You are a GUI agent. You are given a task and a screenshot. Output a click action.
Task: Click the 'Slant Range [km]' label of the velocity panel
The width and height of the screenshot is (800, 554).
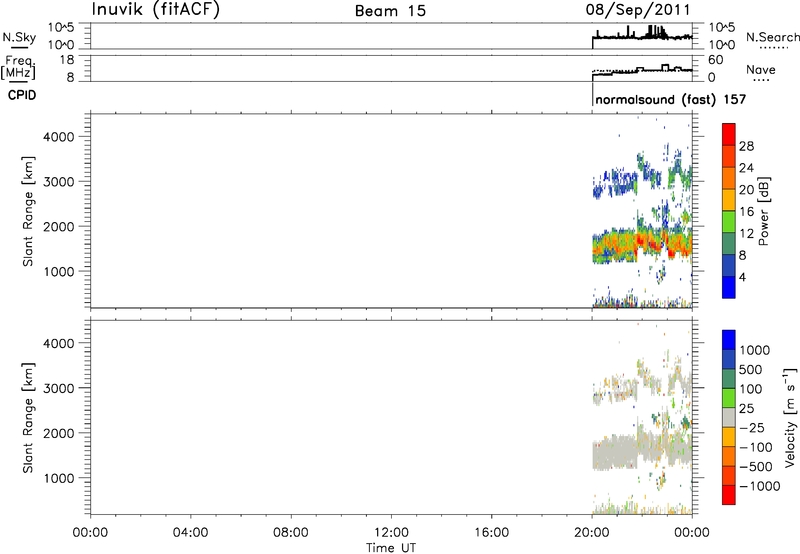click(x=28, y=418)
